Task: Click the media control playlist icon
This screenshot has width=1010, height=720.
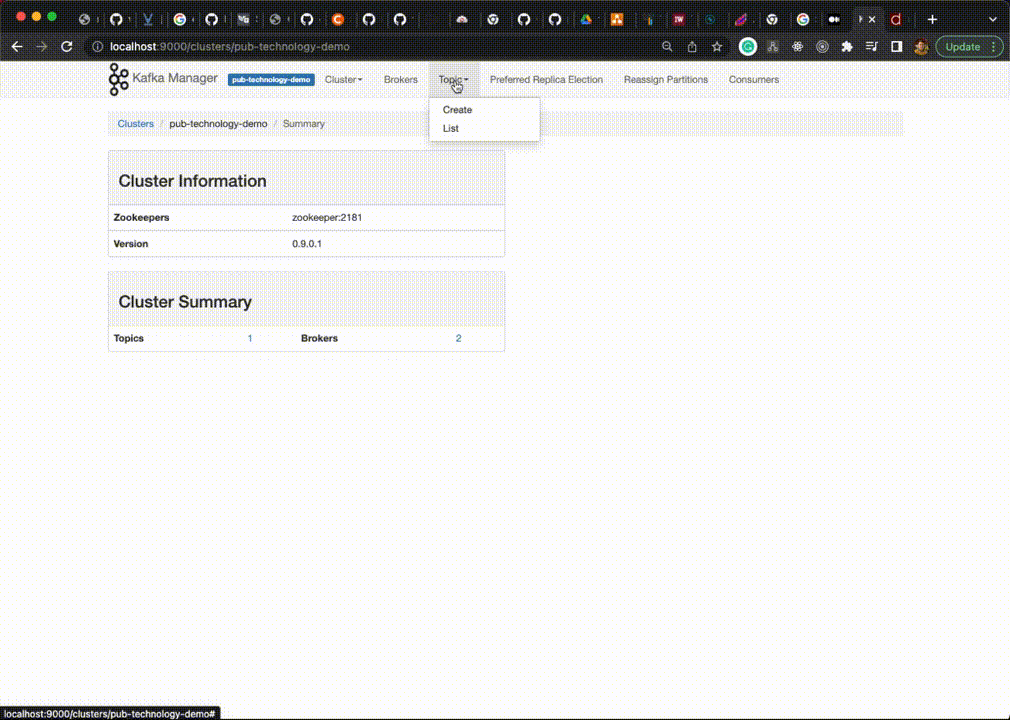Action: point(872,46)
